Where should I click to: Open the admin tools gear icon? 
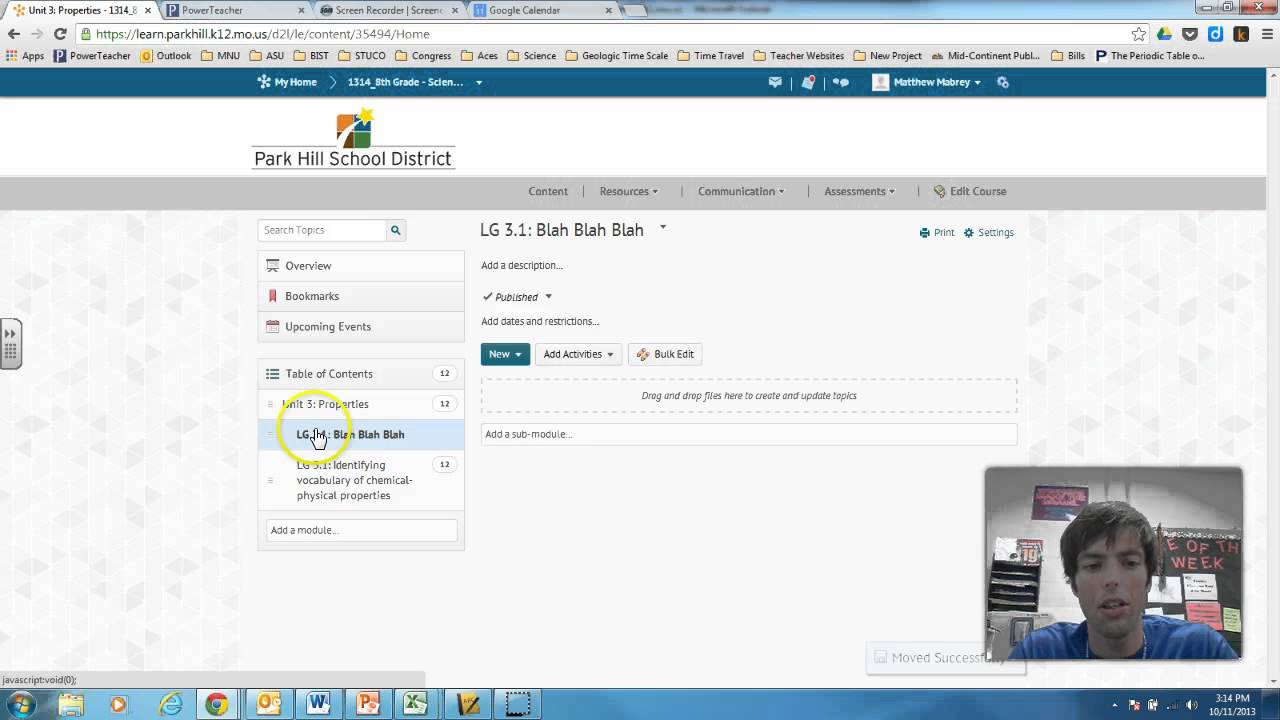tap(1003, 82)
